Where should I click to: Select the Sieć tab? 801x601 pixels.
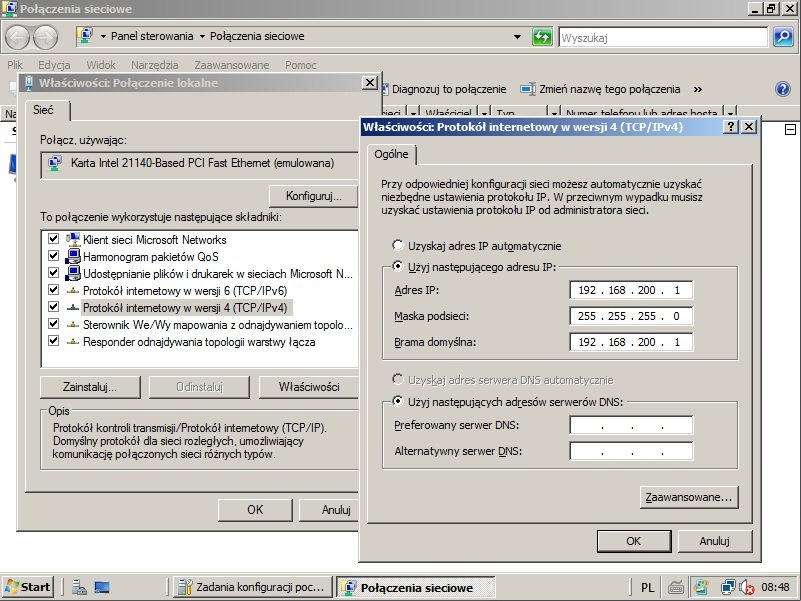pyautogui.click(x=44, y=110)
